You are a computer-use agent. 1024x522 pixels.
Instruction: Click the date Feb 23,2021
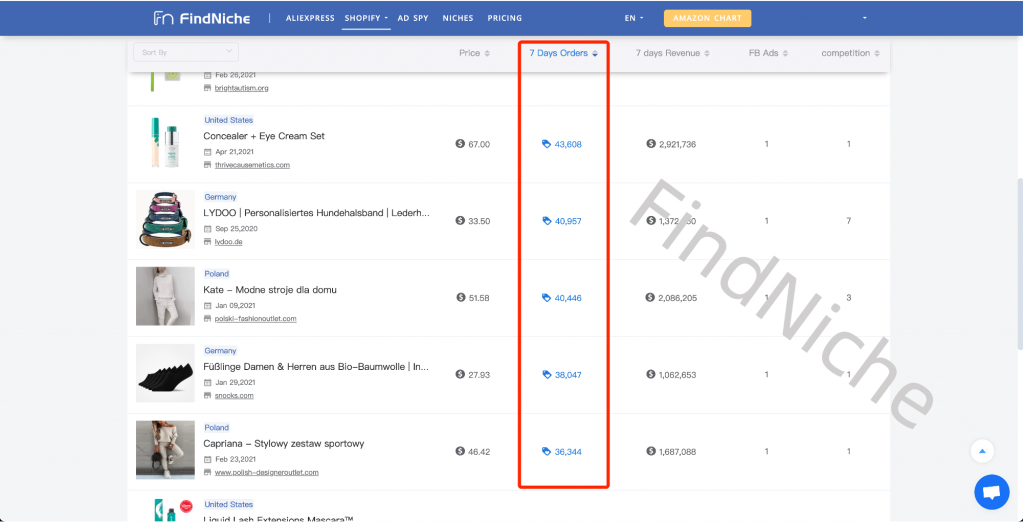(x=234, y=459)
